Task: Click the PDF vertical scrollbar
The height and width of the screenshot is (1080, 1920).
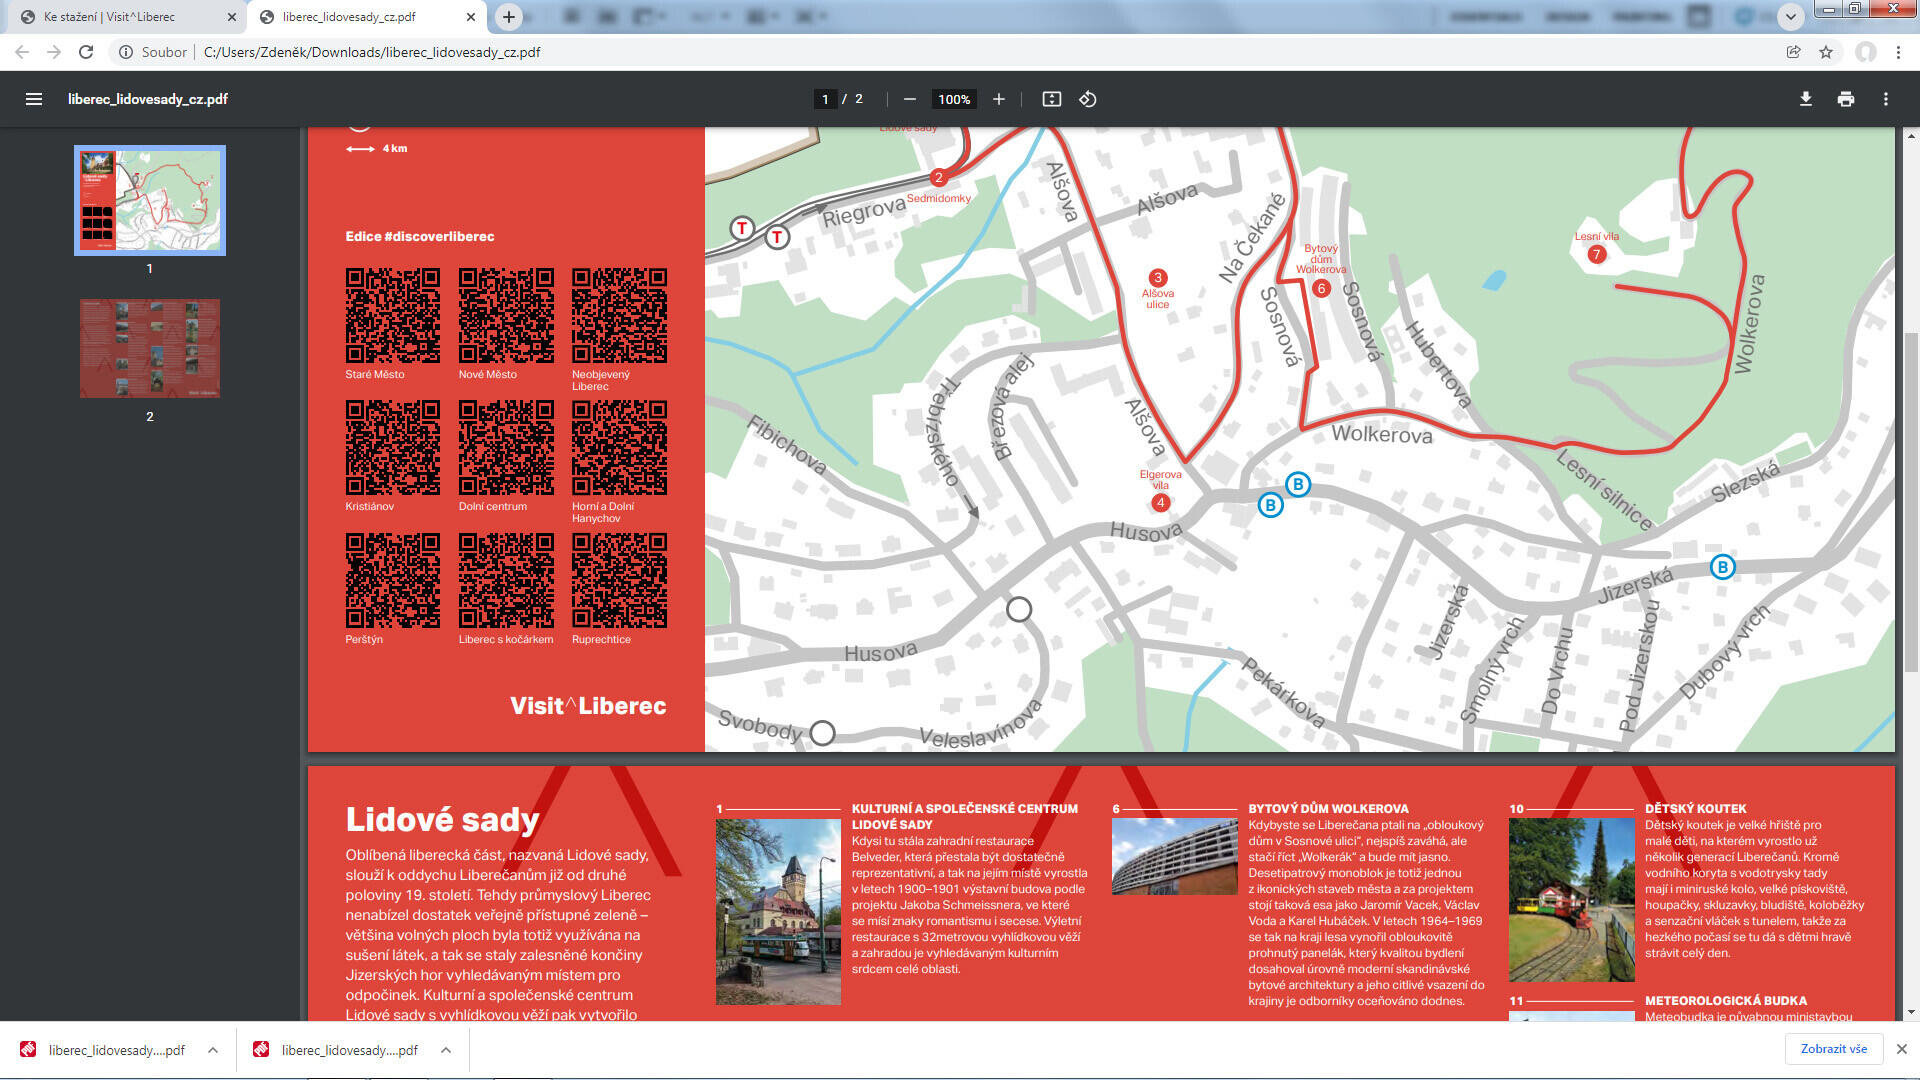Action: coord(1912,500)
